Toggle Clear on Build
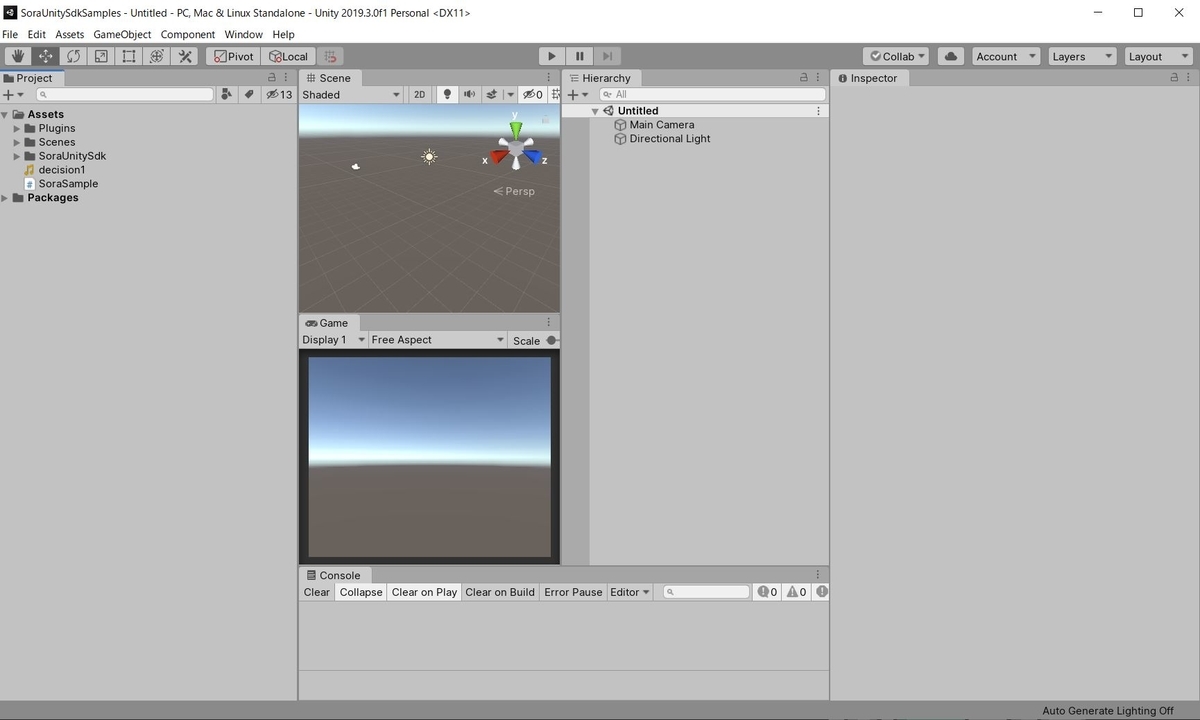 tap(500, 592)
